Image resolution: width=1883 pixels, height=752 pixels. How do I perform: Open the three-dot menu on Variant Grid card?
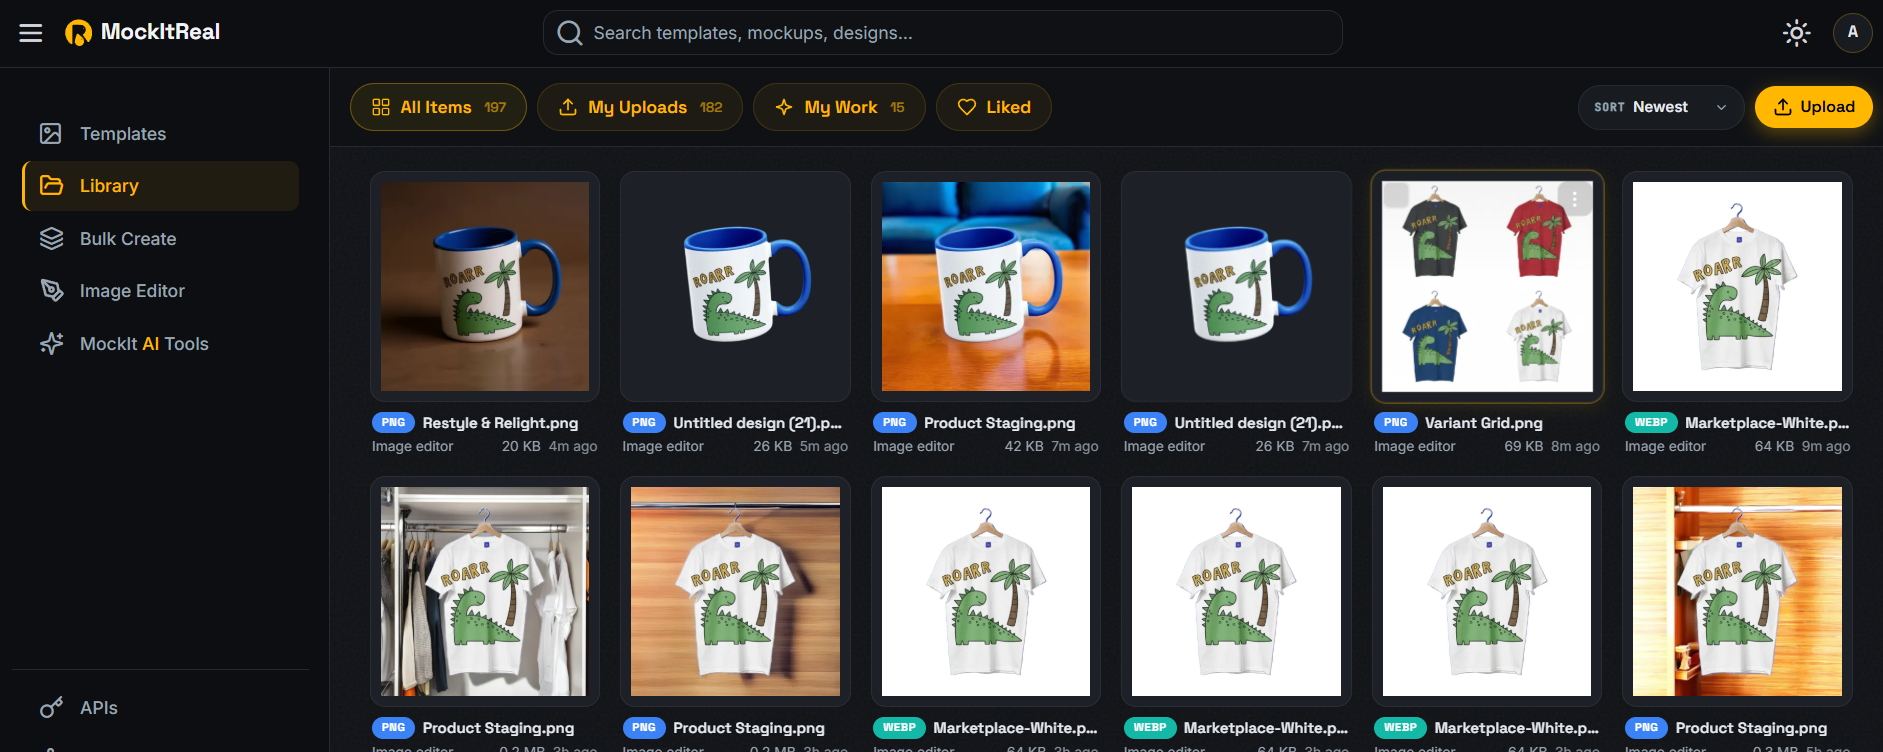pos(1575,199)
